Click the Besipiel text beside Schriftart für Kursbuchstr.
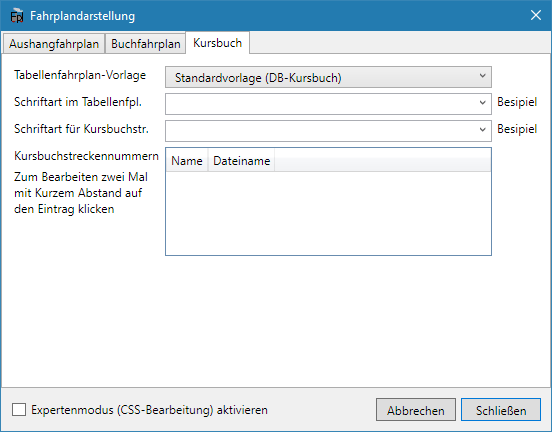 pyautogui.click(x=517, y=129)
